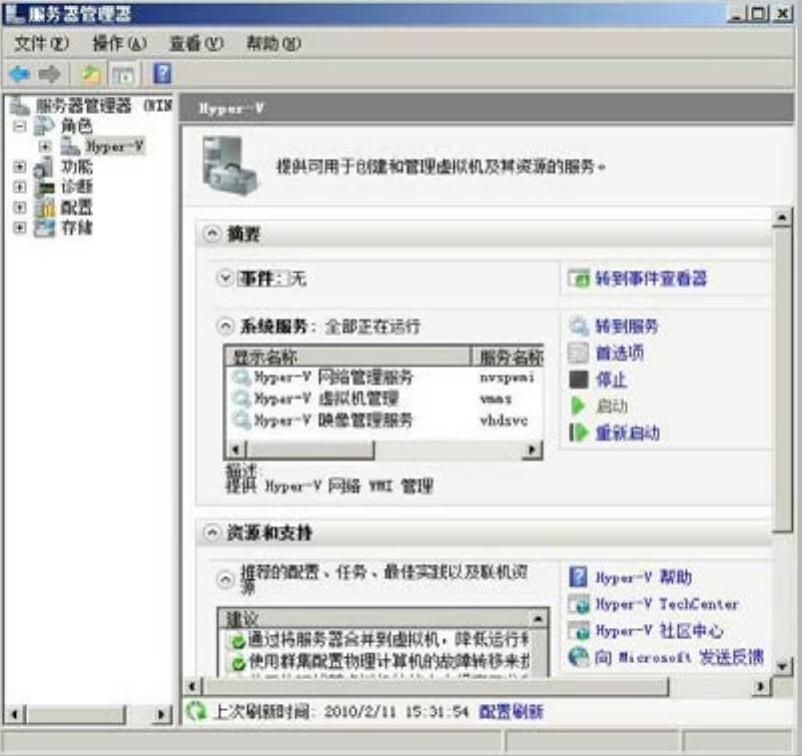Image resolution: width=802 pixels, height=756 pixels.
Task: Open 向 Microsoft 发送反馈 link
Action: tap(679, 657)
